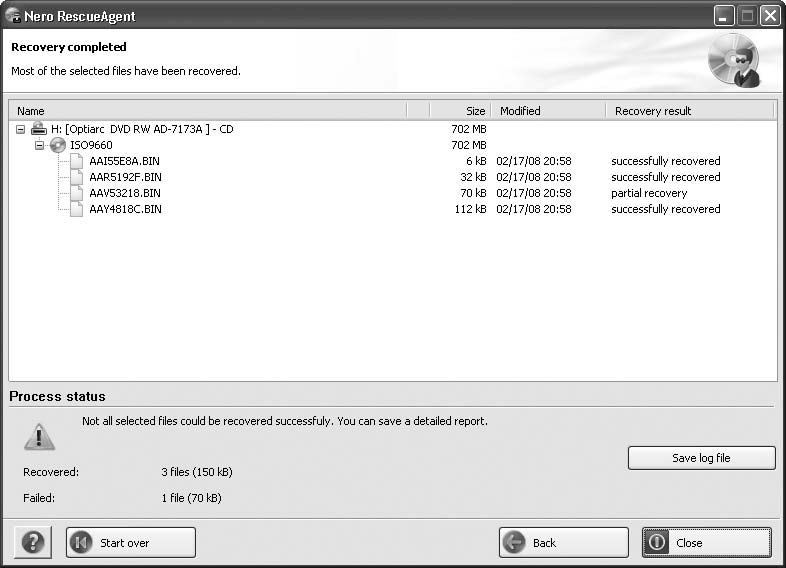
Task: Click the ISO9660 disc icon
Action: click(58, 145)
